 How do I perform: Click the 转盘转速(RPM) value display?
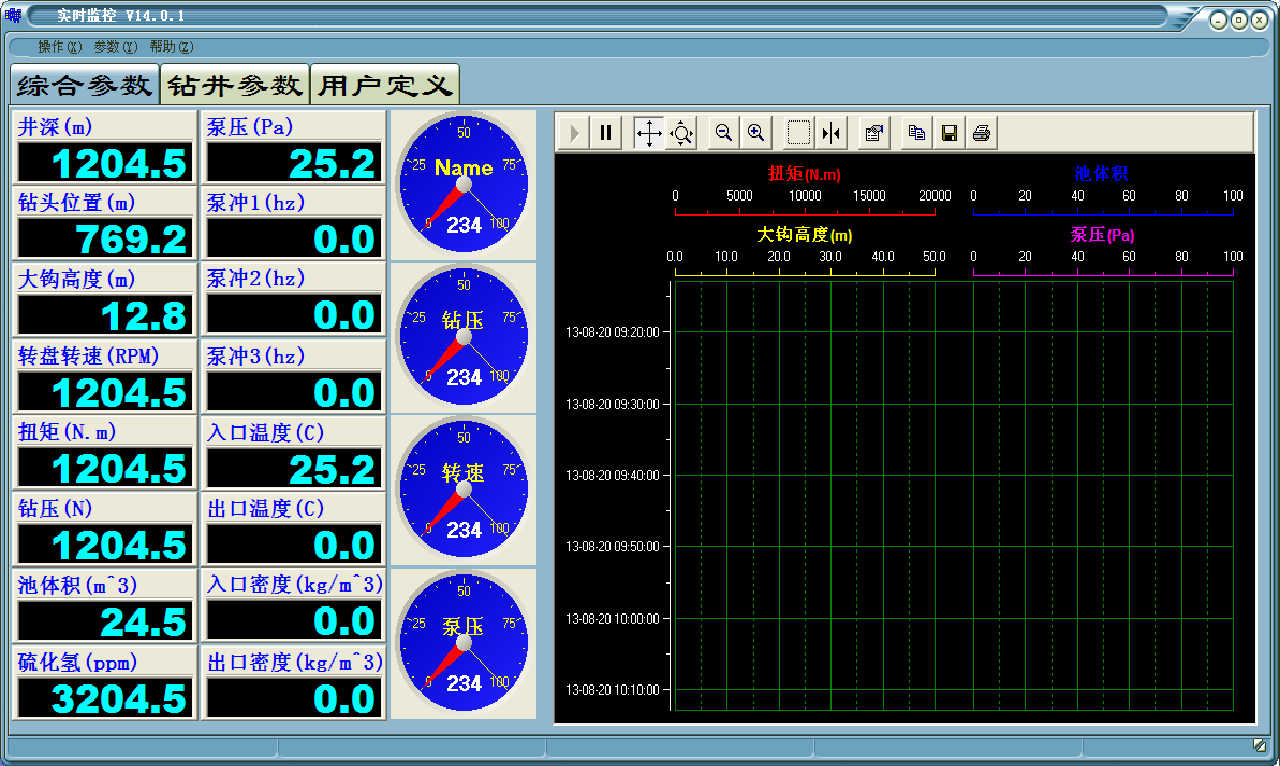(104, 393)
